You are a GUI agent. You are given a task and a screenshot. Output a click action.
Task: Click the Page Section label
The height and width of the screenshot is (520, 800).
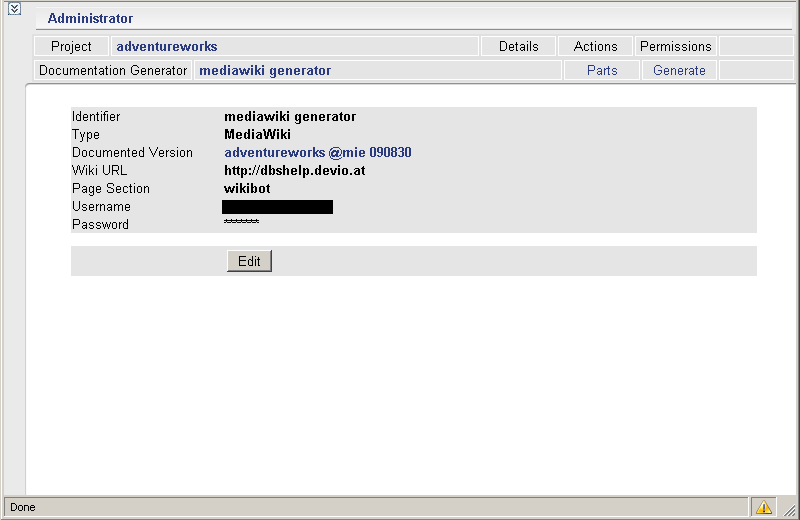point(111,188)
